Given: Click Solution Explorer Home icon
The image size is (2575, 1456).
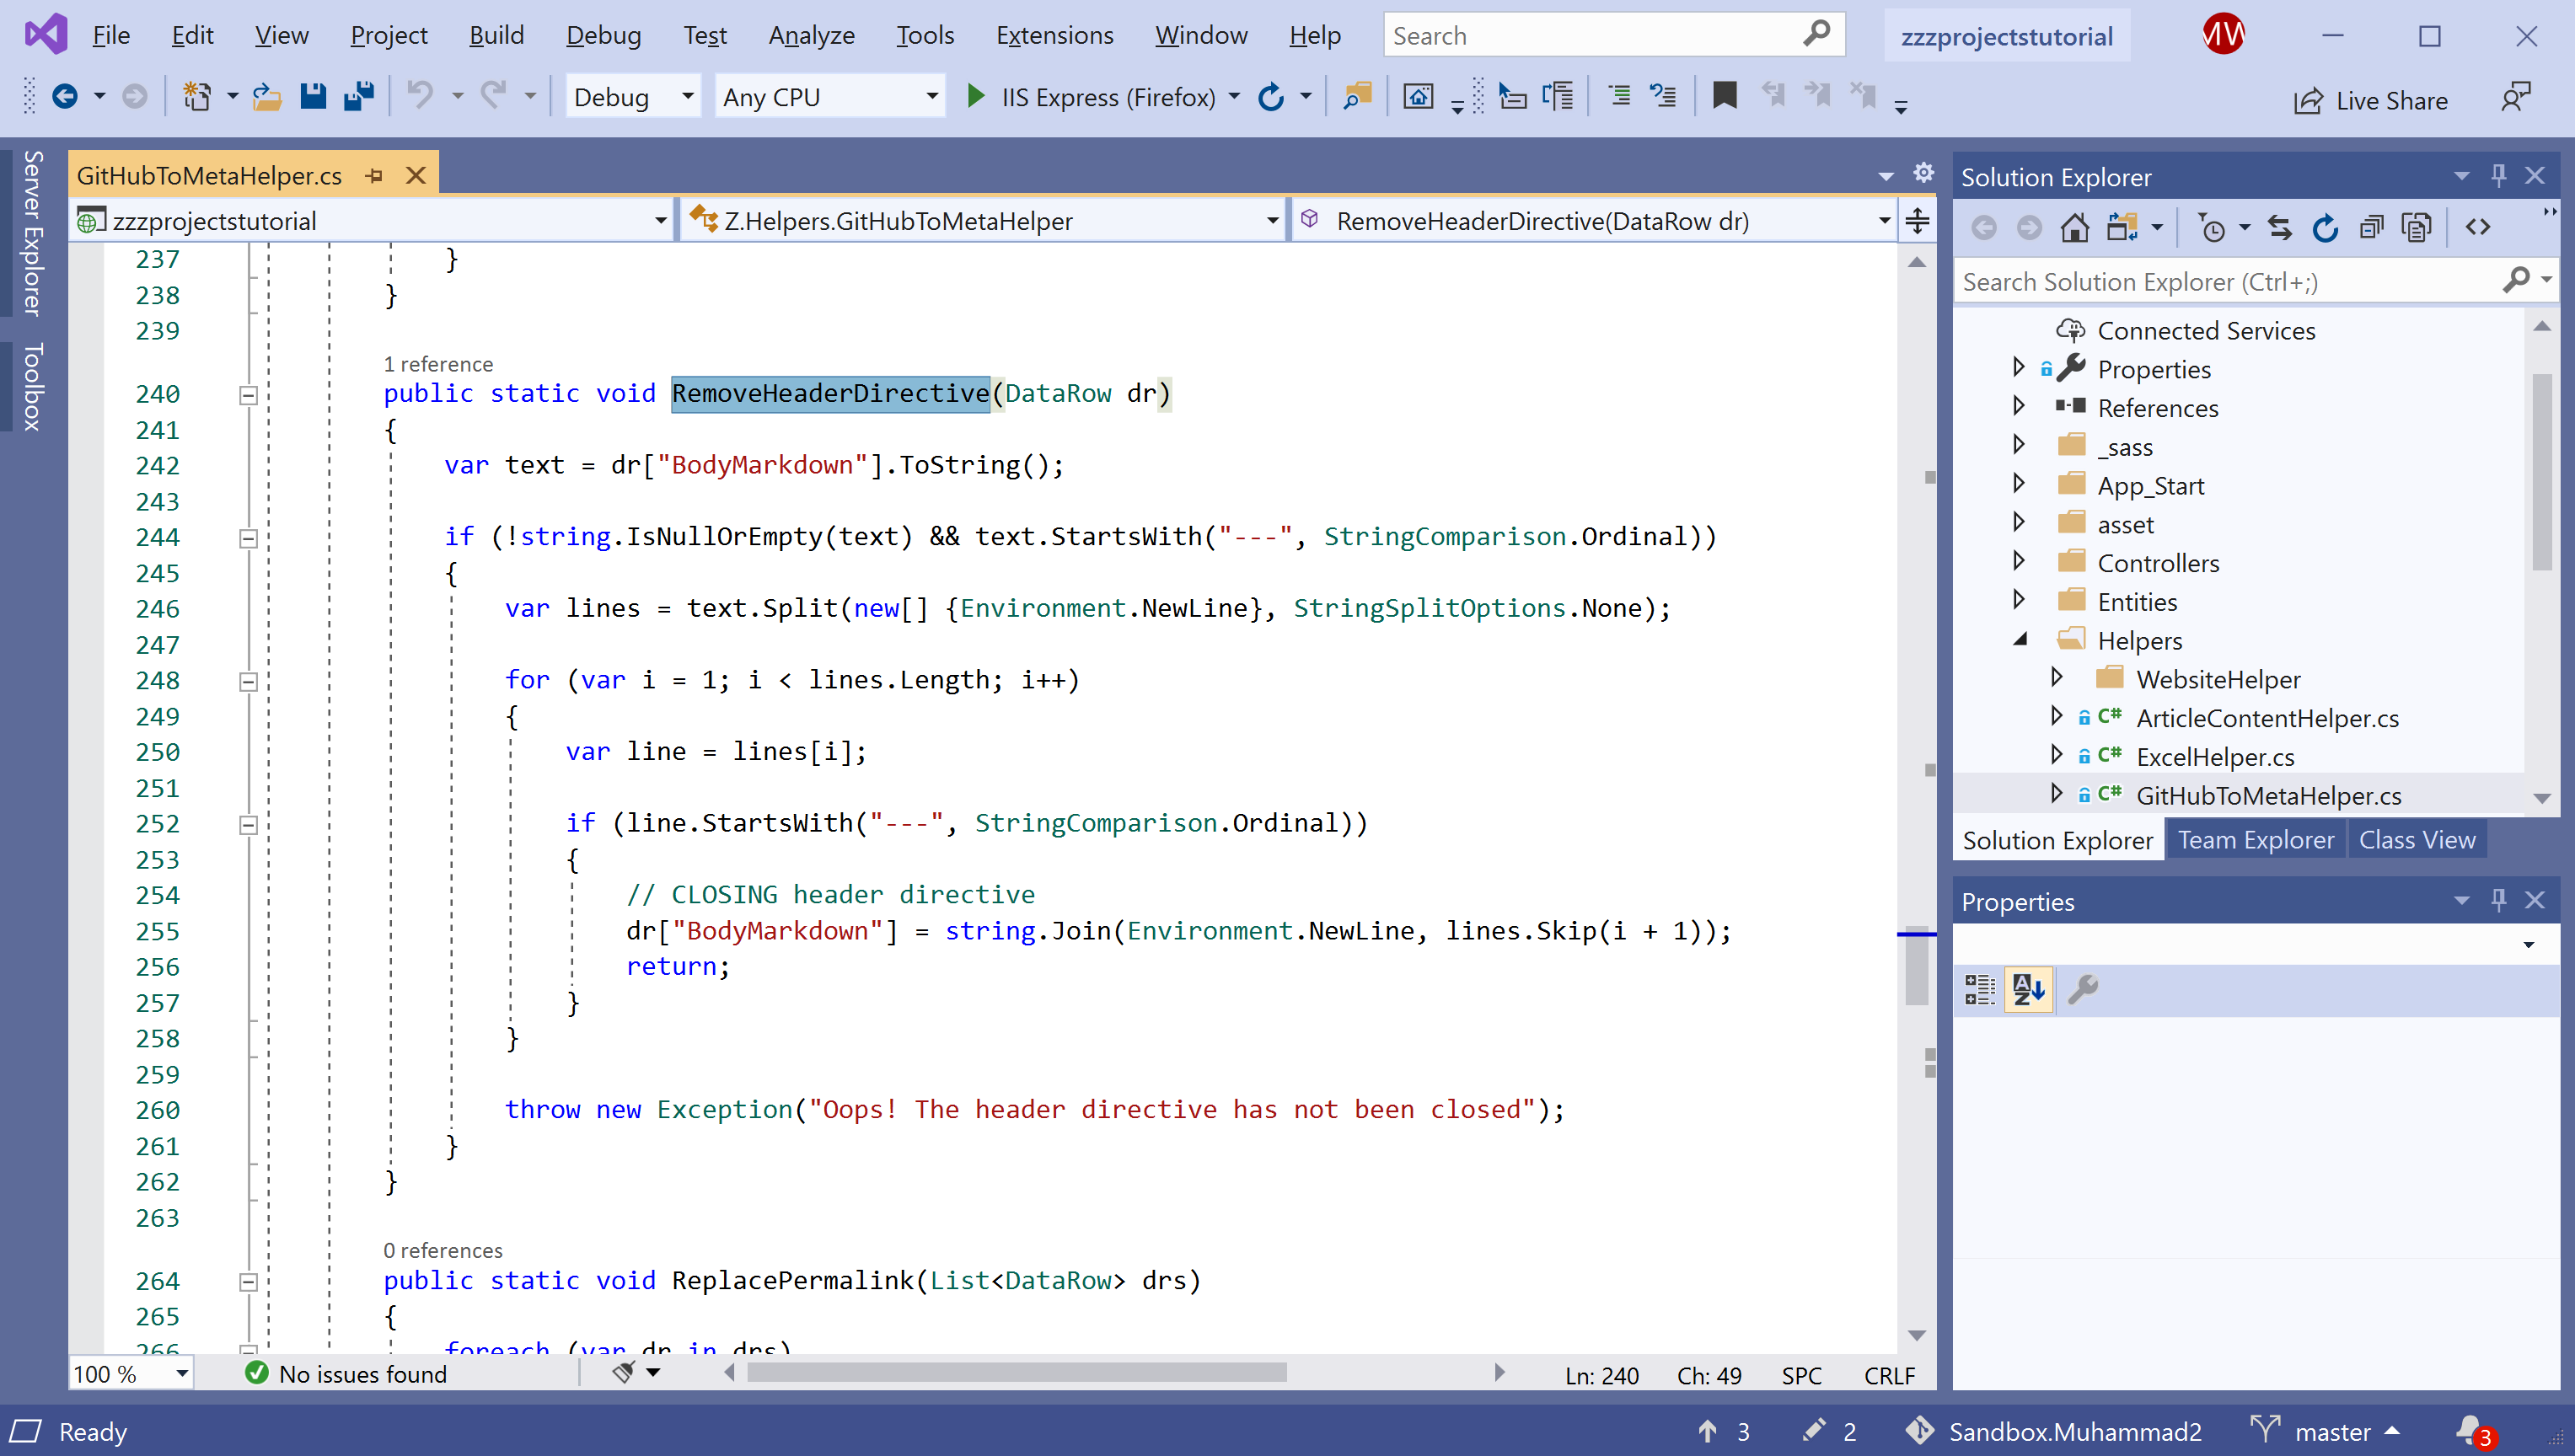Looking at the screenshot, I should click(x=2074, y=228).
